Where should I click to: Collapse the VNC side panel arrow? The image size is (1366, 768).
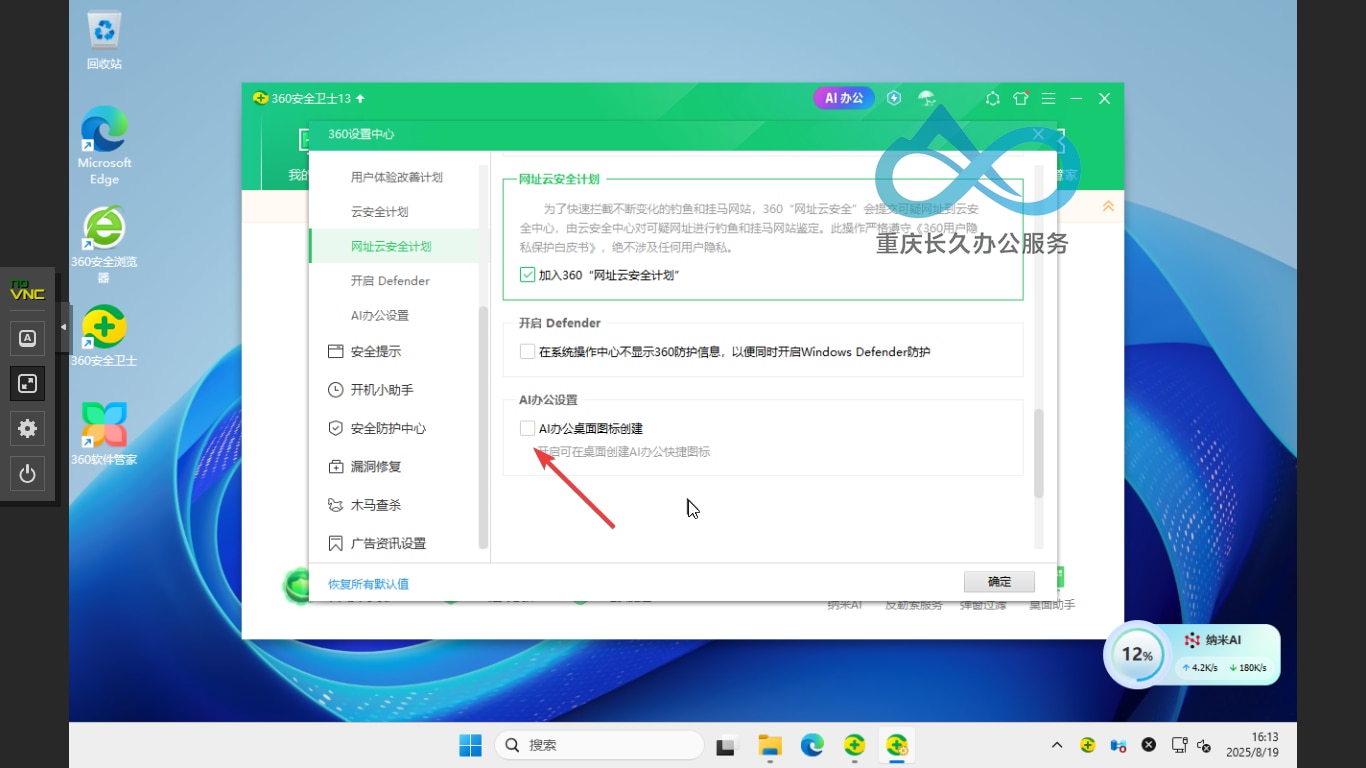(x=64, y=327)
